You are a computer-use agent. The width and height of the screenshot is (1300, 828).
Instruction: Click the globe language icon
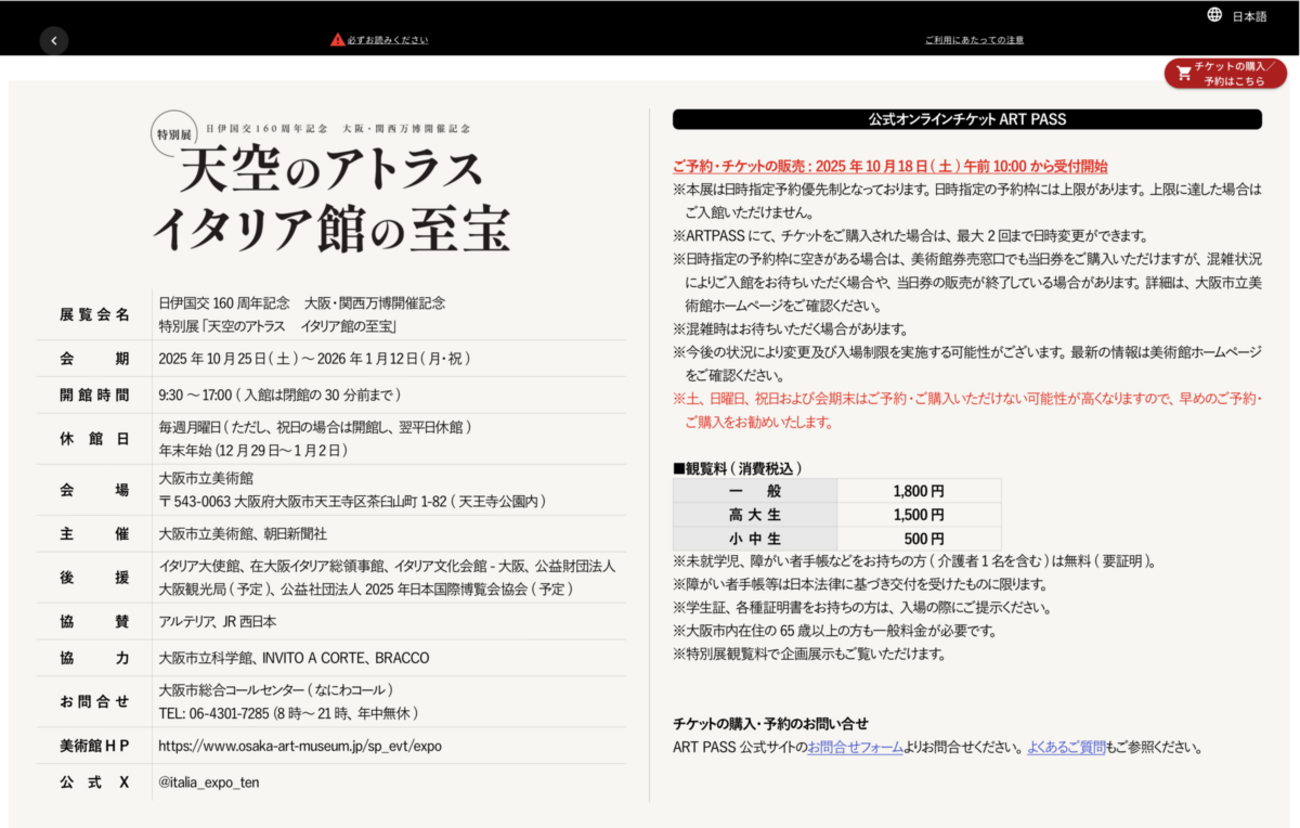click(1215, 15)
